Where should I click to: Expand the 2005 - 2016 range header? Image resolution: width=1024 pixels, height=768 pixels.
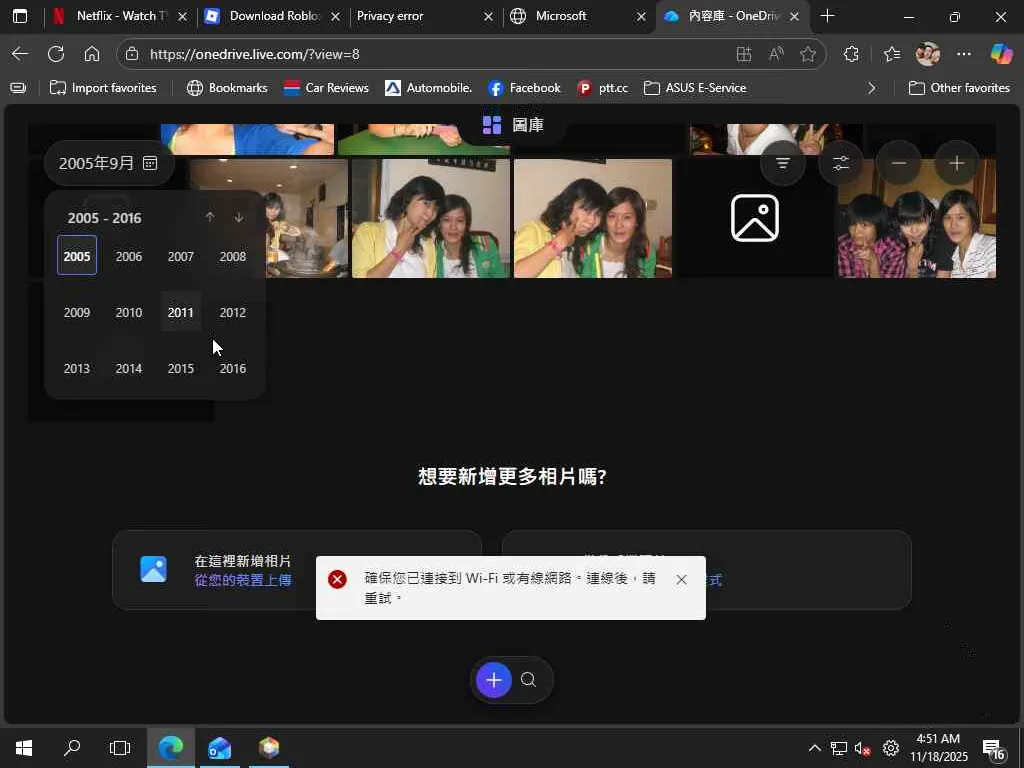point(104,218)
